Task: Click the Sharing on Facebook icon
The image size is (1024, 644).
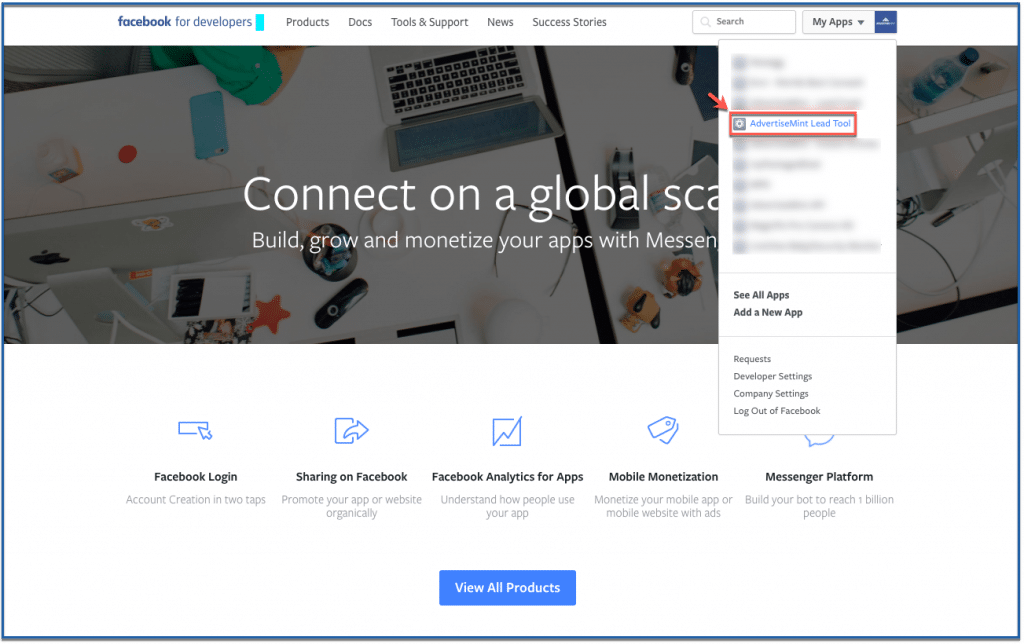Action: tap(351, 430)
